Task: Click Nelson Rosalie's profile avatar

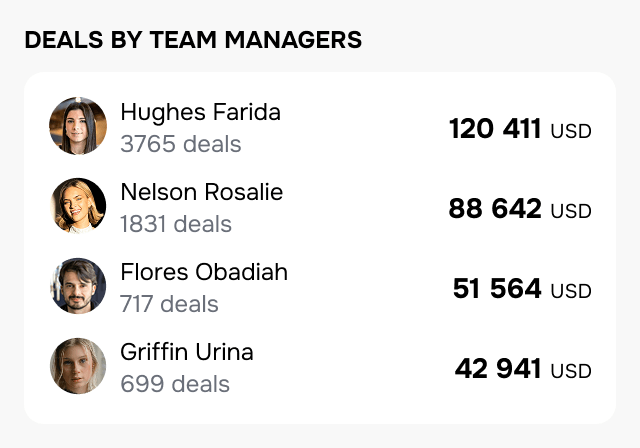Action: pyautogui.click(x=78, y=206)
